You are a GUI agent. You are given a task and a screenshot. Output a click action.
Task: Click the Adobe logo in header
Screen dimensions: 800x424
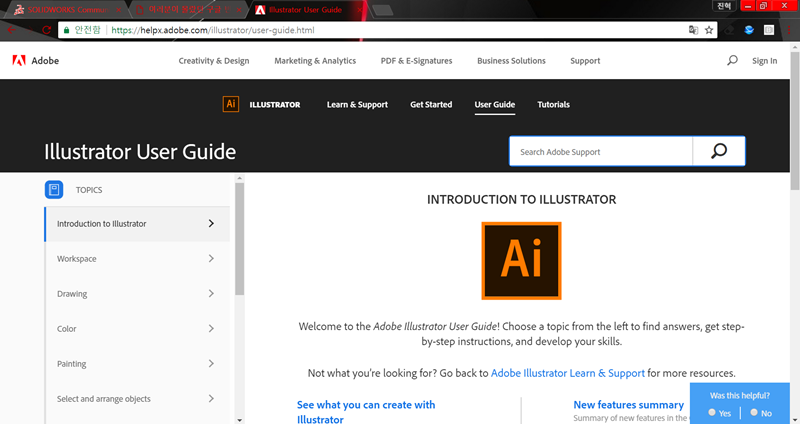coord(35,61)
